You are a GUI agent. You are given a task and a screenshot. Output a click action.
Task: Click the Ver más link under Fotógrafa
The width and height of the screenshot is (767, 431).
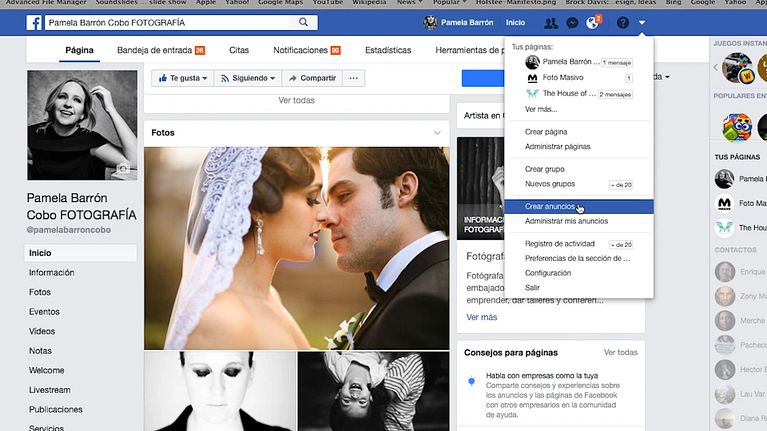(481, 317)
